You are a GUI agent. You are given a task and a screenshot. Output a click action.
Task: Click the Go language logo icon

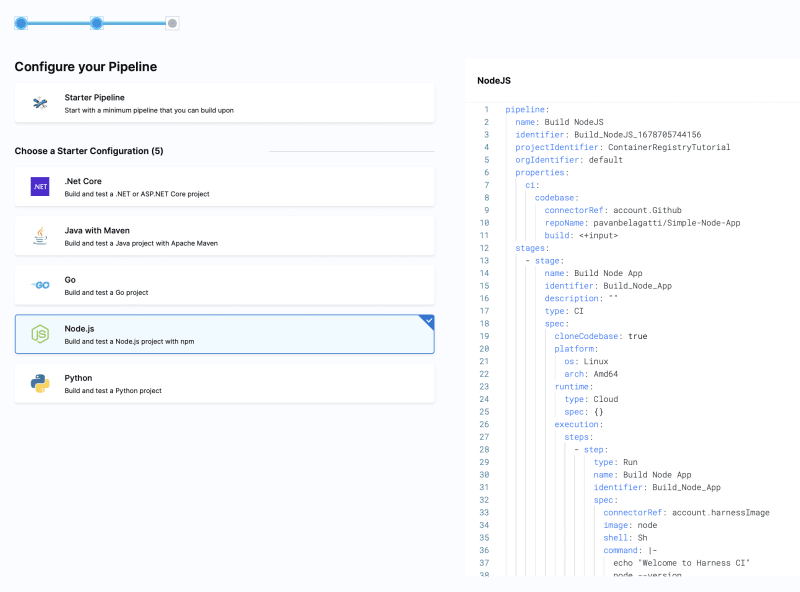[40, 285]
